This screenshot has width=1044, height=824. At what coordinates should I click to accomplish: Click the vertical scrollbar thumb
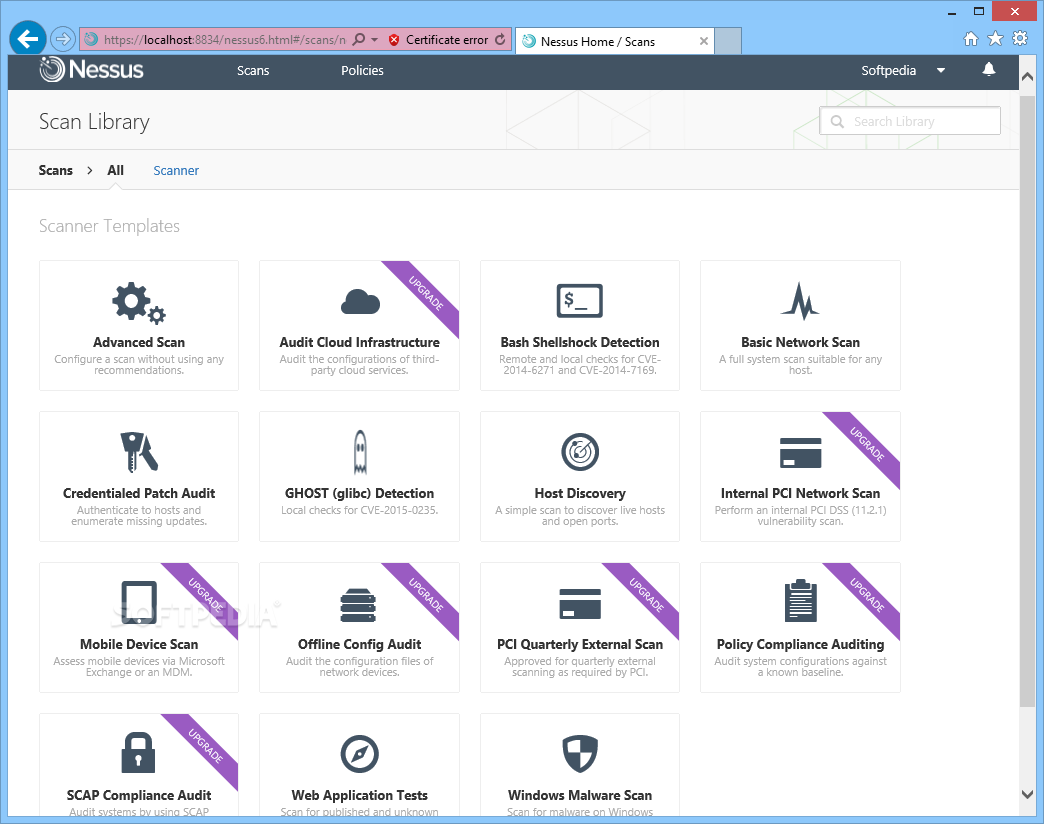(x=1027, y=401)
